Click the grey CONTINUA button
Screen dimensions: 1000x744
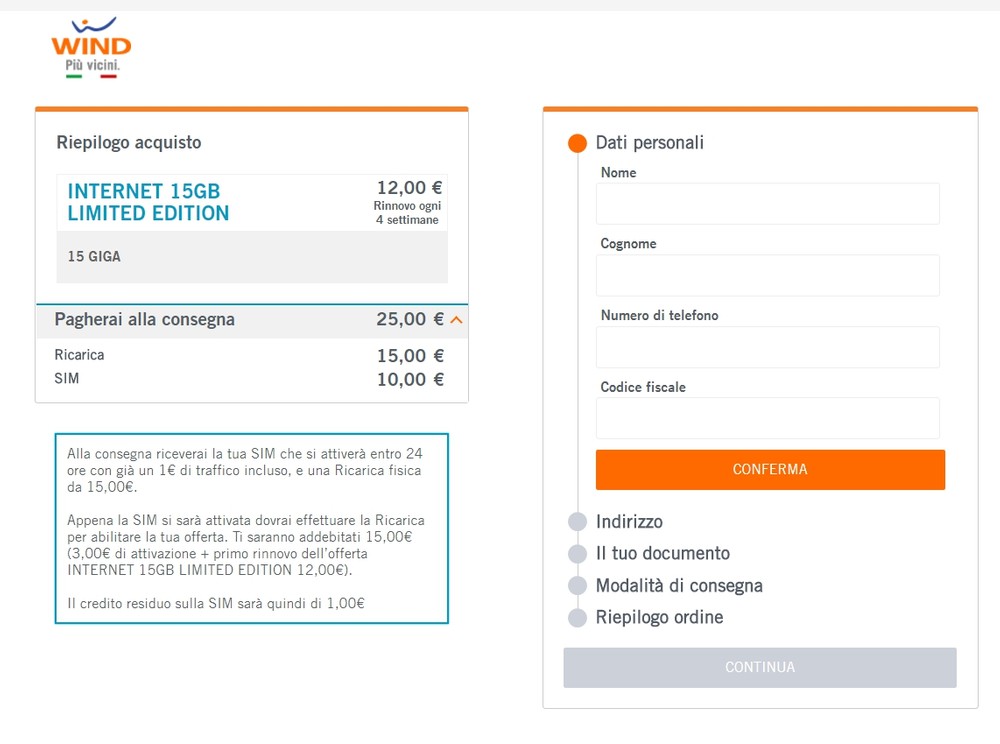(x=760, y=667)
